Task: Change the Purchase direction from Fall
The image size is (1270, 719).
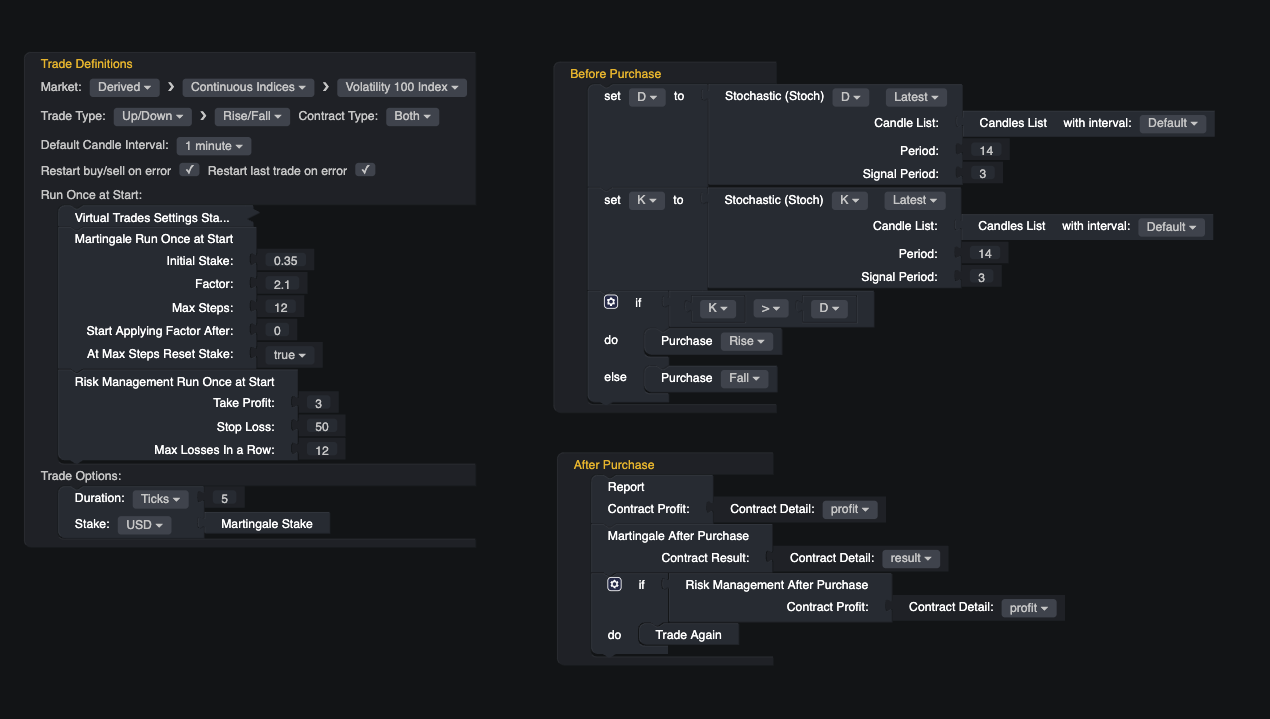Action: (742, 378)
